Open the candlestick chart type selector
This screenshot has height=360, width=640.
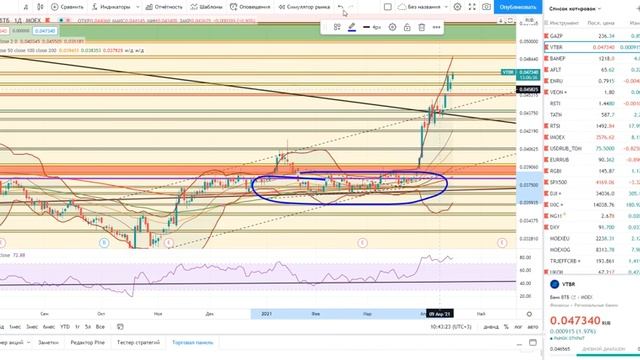pos(40,7)
